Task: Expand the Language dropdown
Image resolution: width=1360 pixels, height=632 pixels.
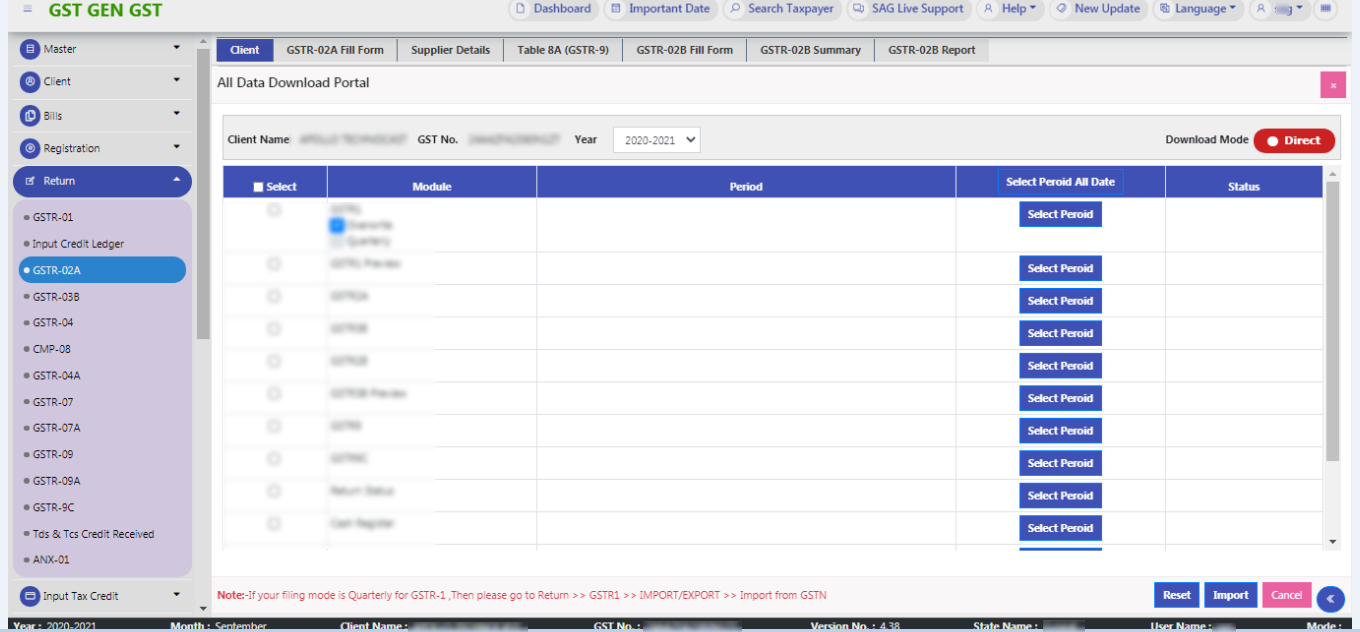Action: point(1197,9)
